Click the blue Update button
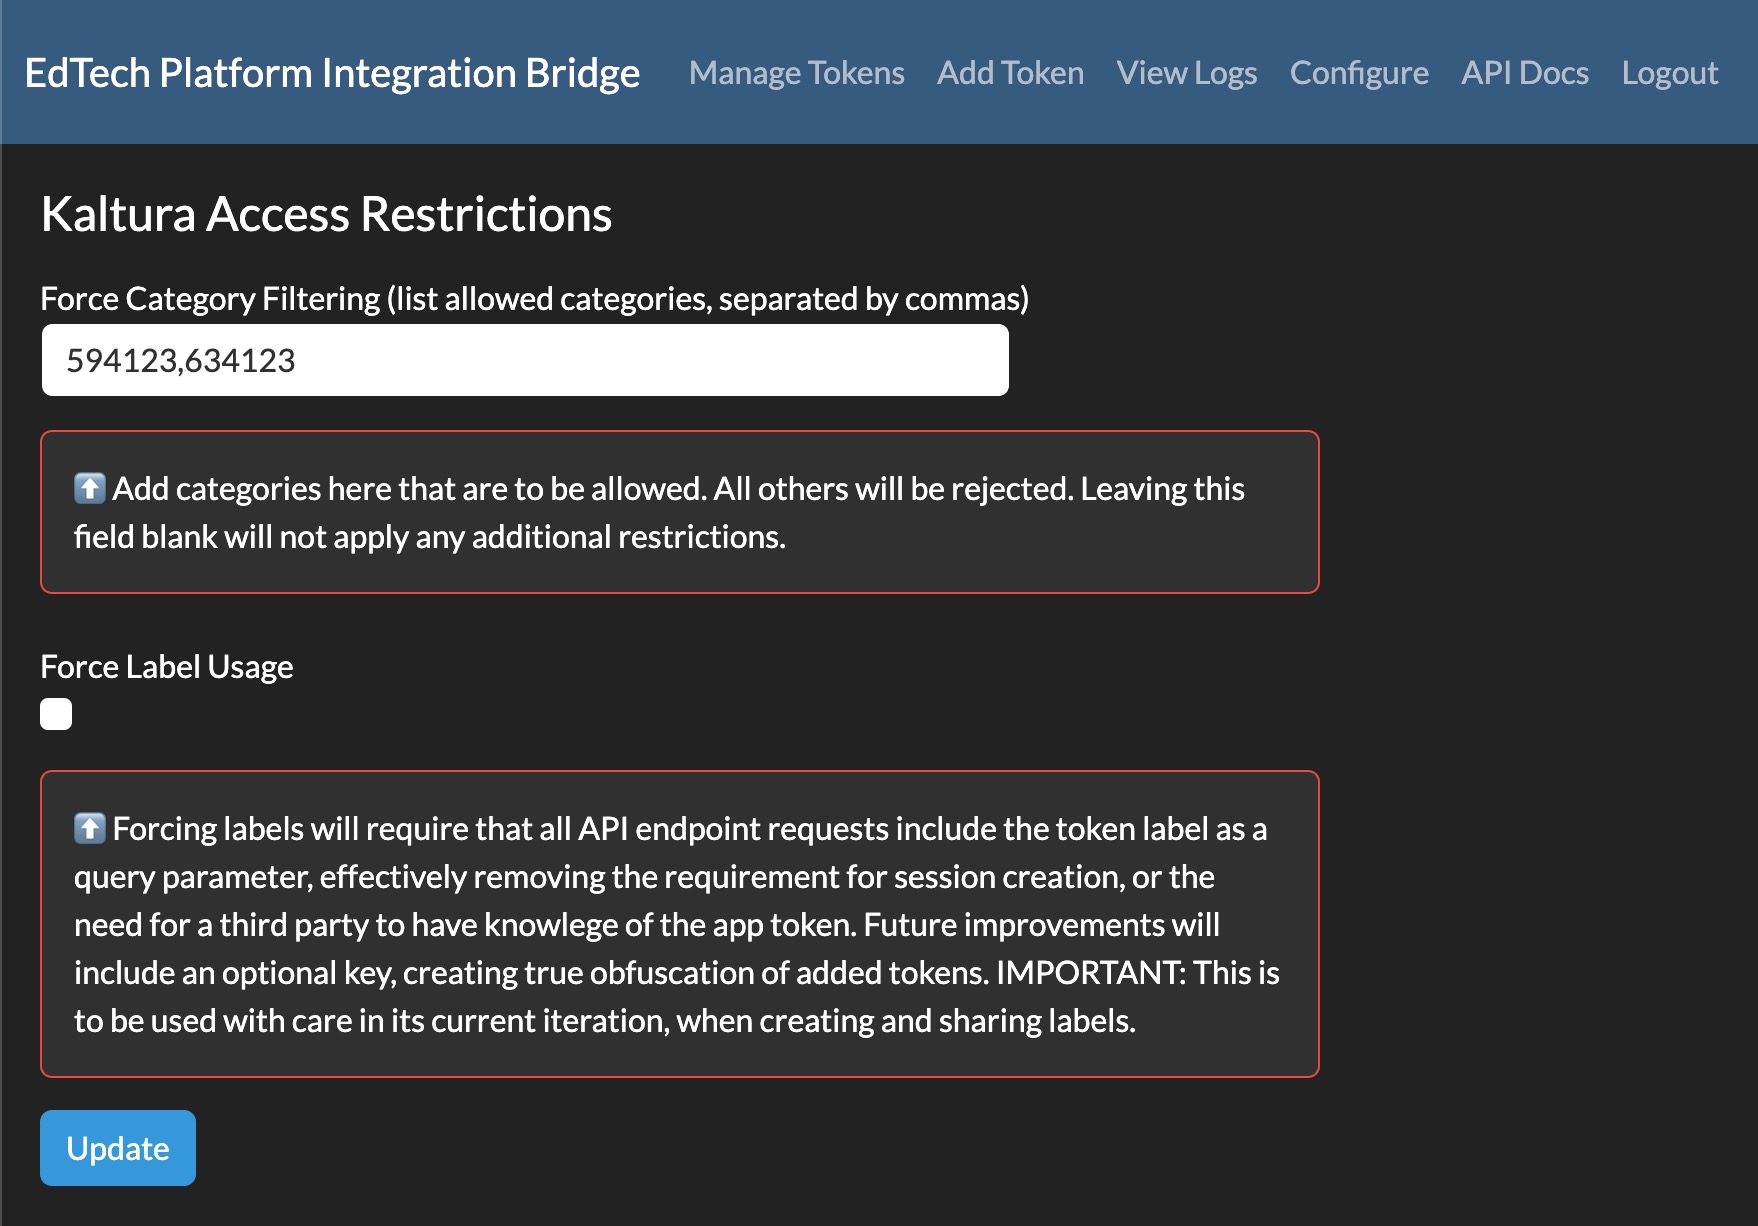Image resolution: width=1758 pixels, height=1226 pixels. [118, 1148]
